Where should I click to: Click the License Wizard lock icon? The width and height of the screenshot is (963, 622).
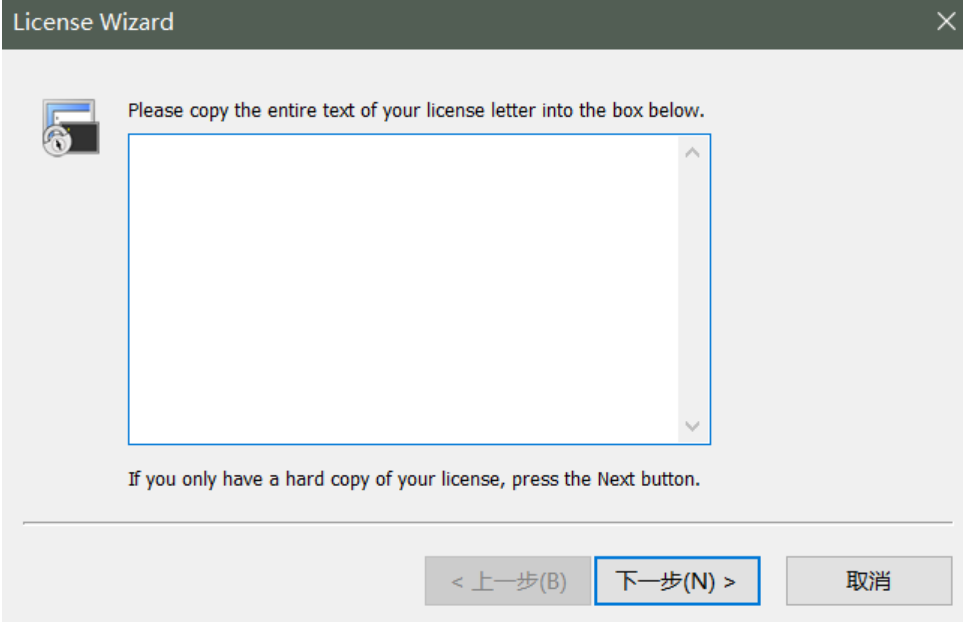click(x=70, y=127)
